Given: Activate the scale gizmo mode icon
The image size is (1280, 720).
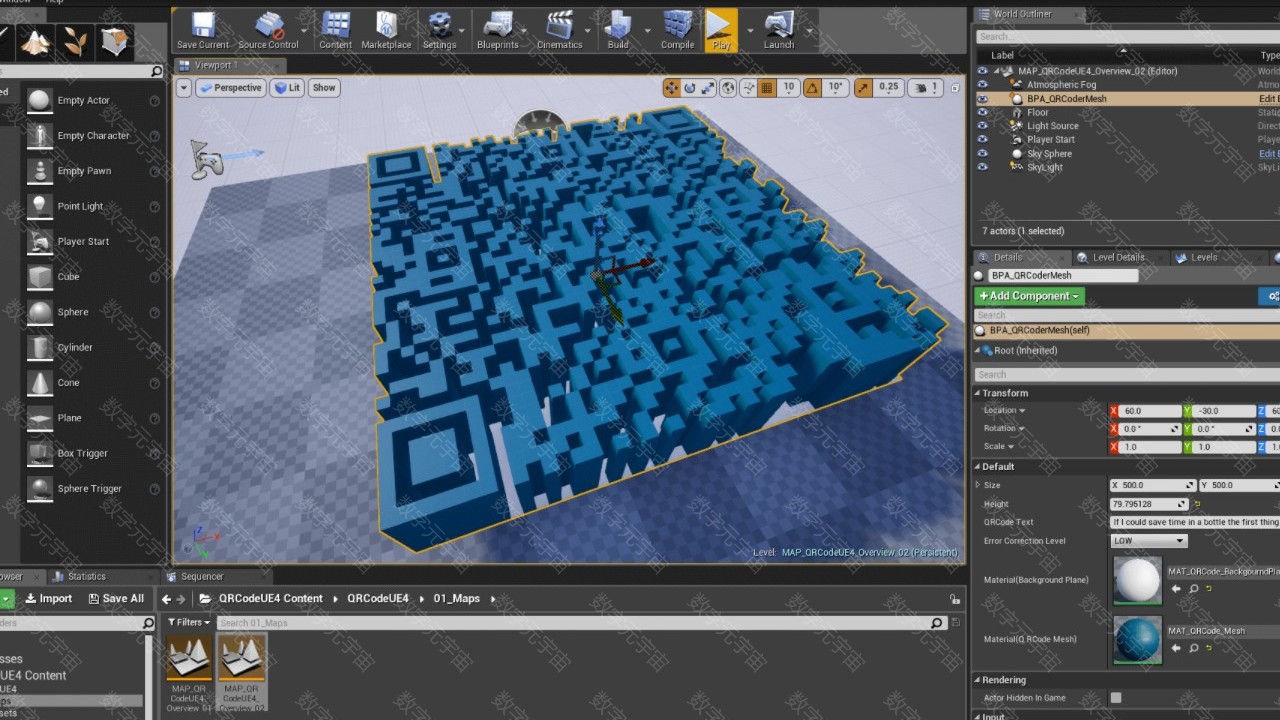Looking at the screenshot, I should click(x=709, y=88).
